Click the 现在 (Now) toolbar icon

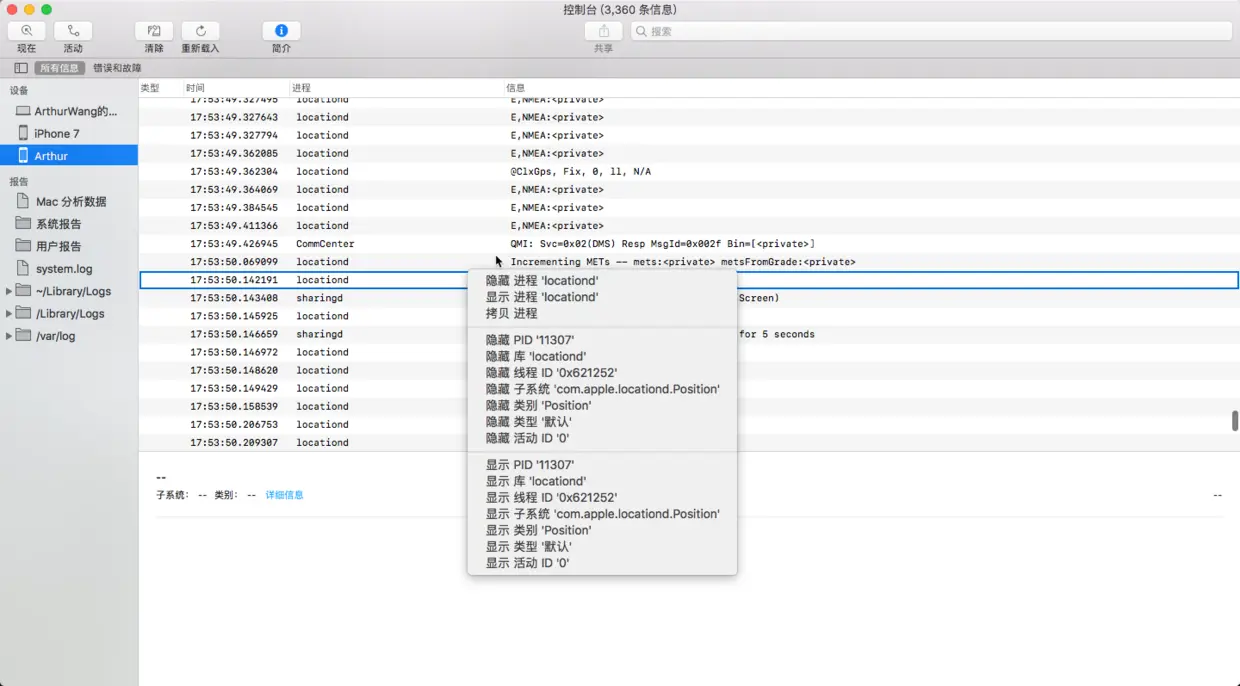pos(27,31)
